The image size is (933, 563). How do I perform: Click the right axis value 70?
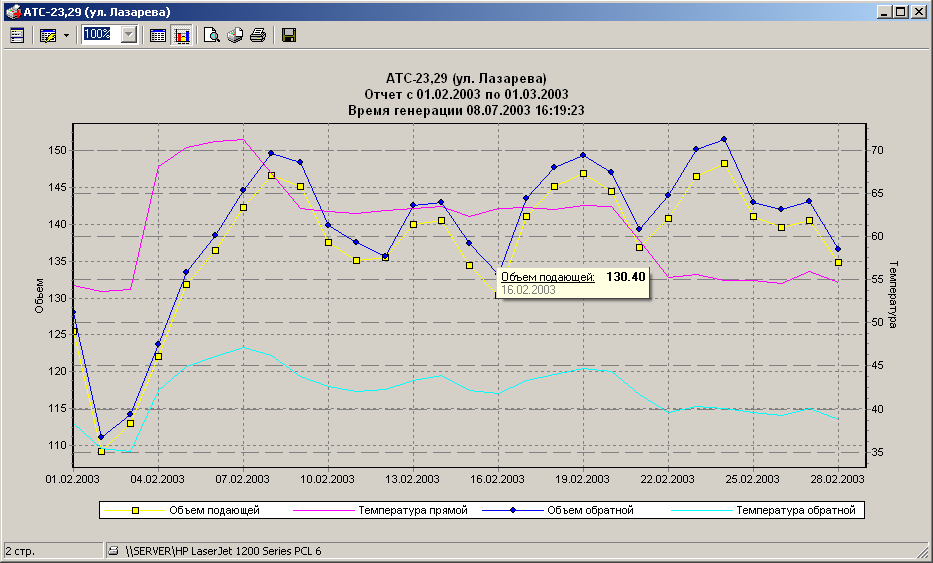[x=878, y=151]
